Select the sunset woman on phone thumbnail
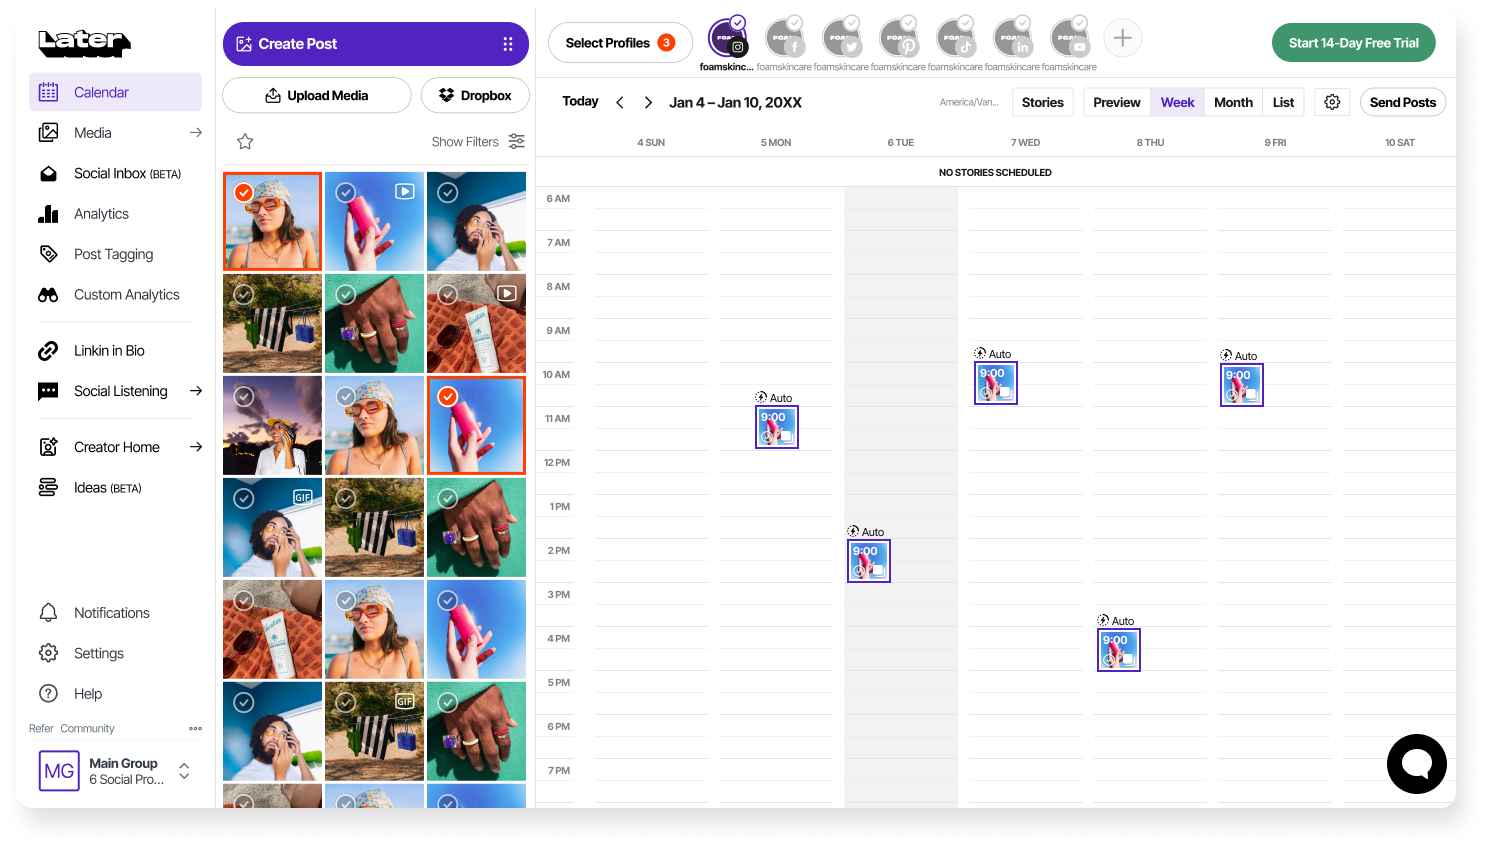This screenshot has height=848, width=1488. point(272,425)
